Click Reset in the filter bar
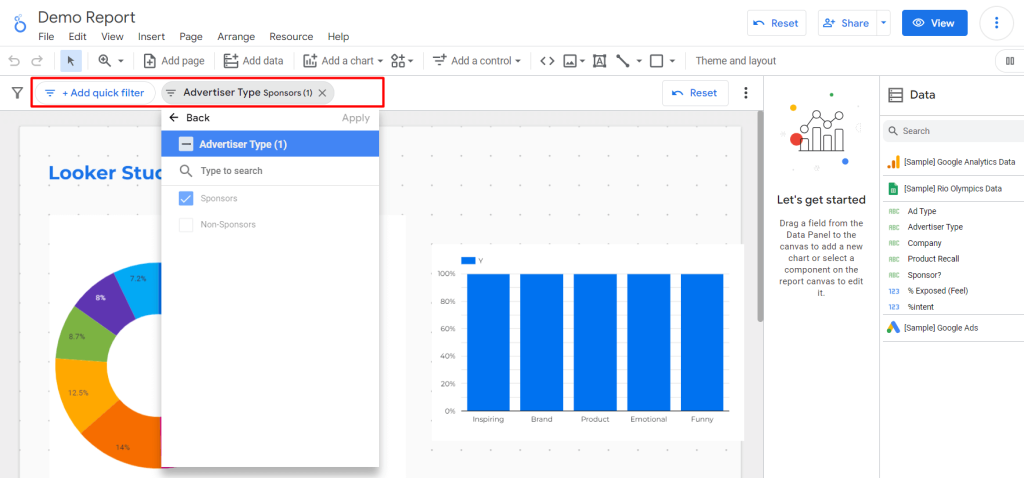1024x478 pixels. click(x=695, y=93)
